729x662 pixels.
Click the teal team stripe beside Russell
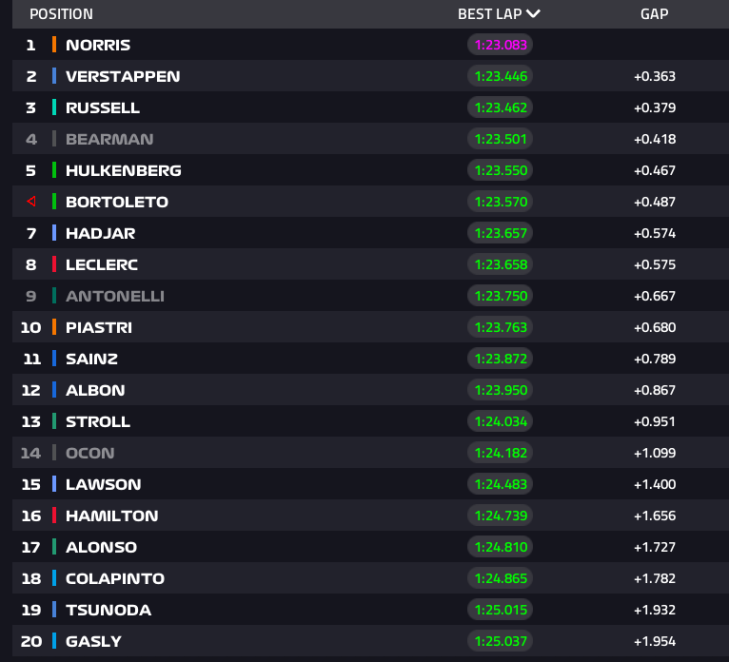(x=54, y=107)
